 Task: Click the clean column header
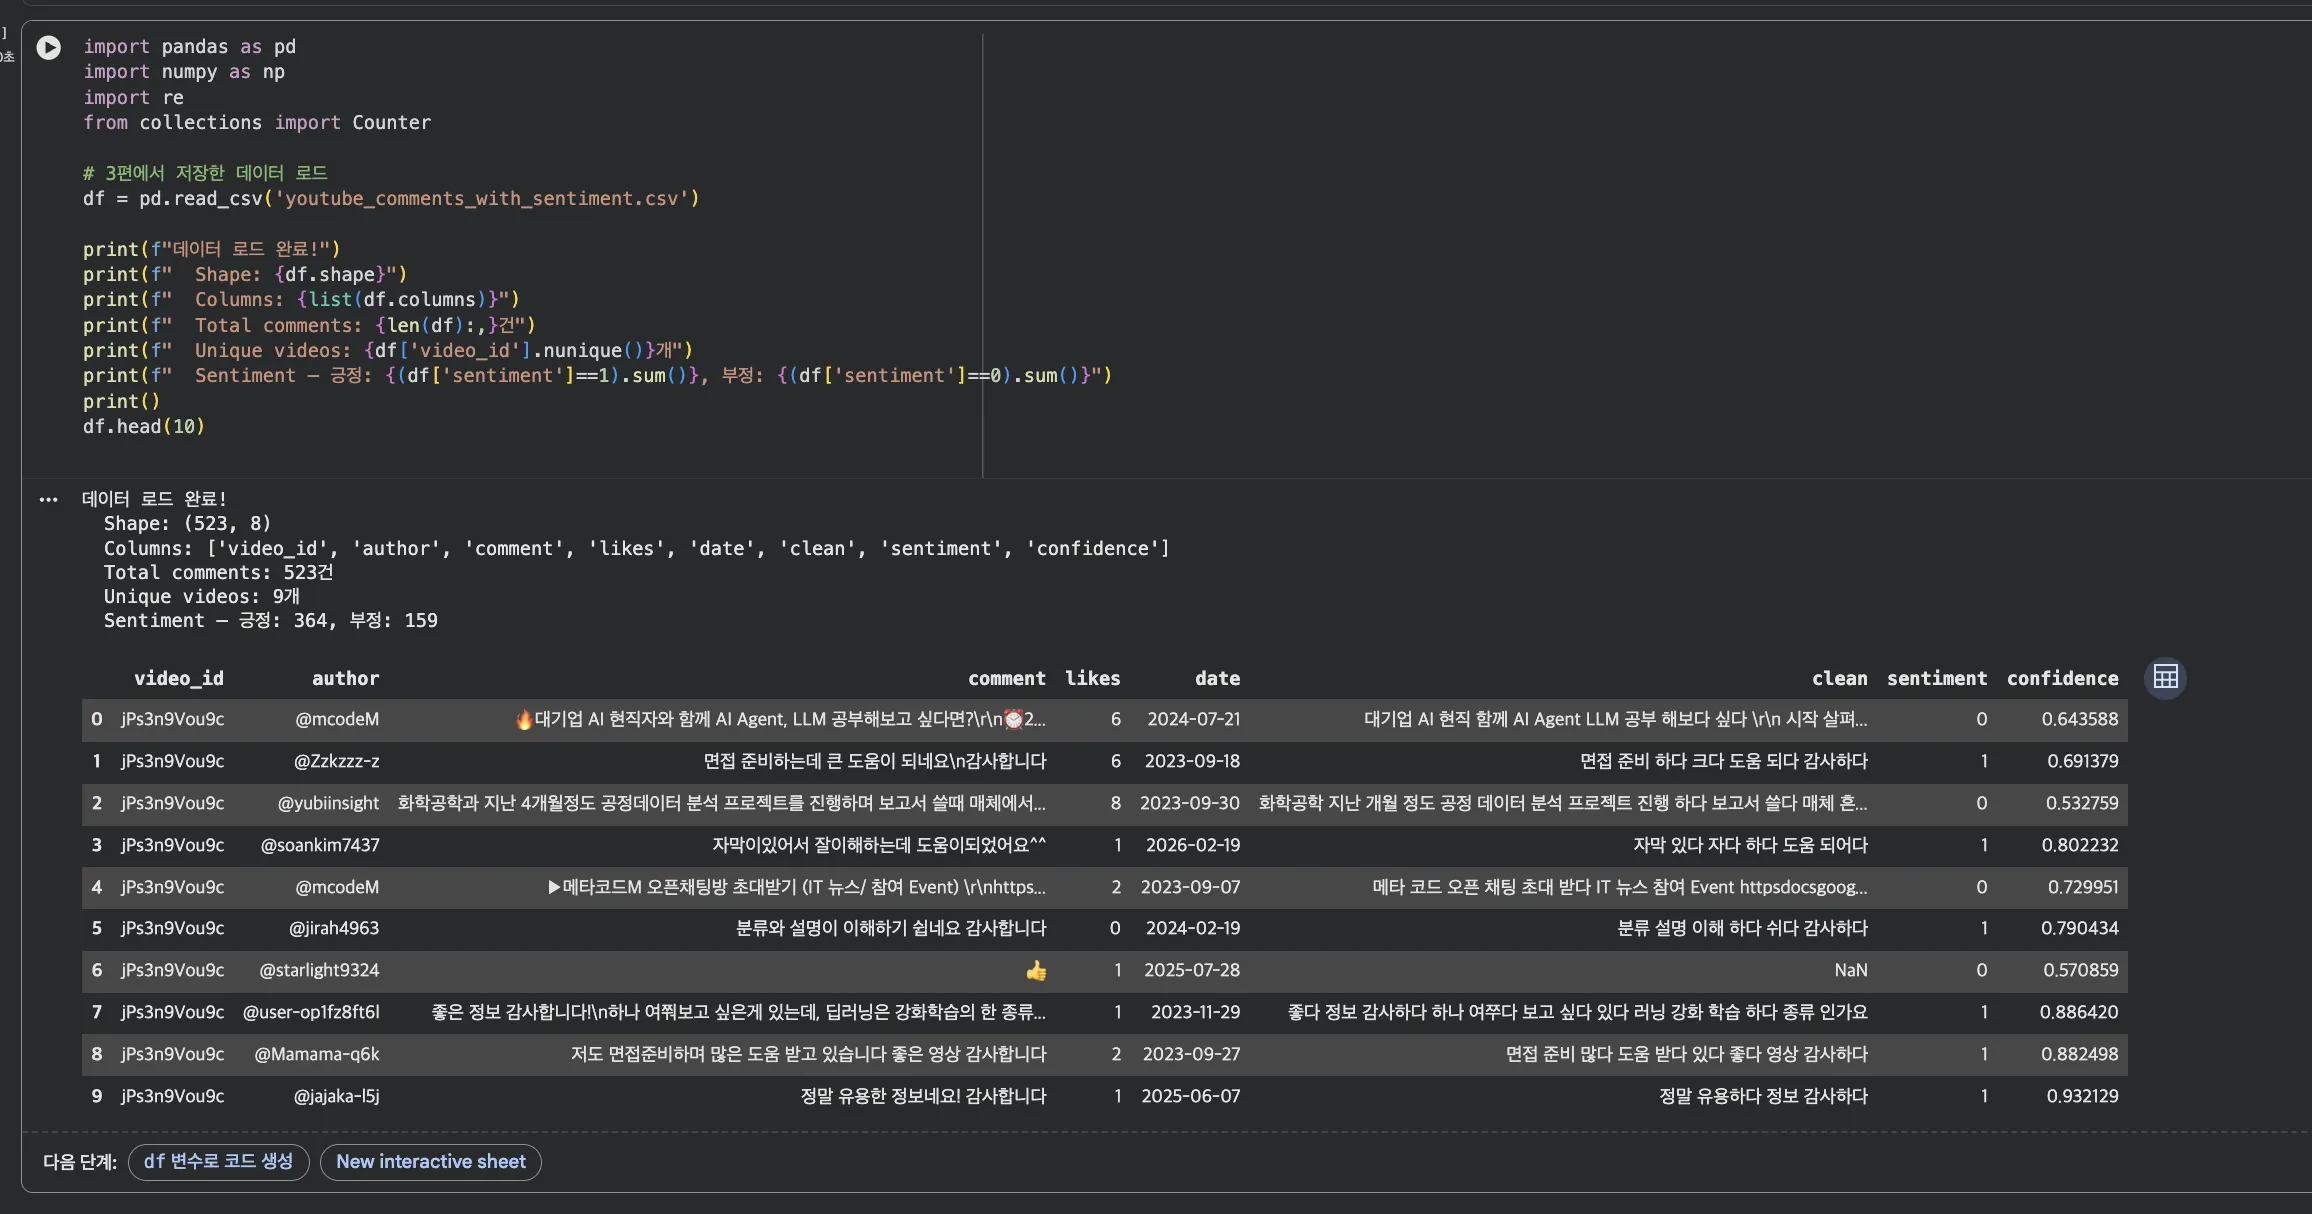1838,678
